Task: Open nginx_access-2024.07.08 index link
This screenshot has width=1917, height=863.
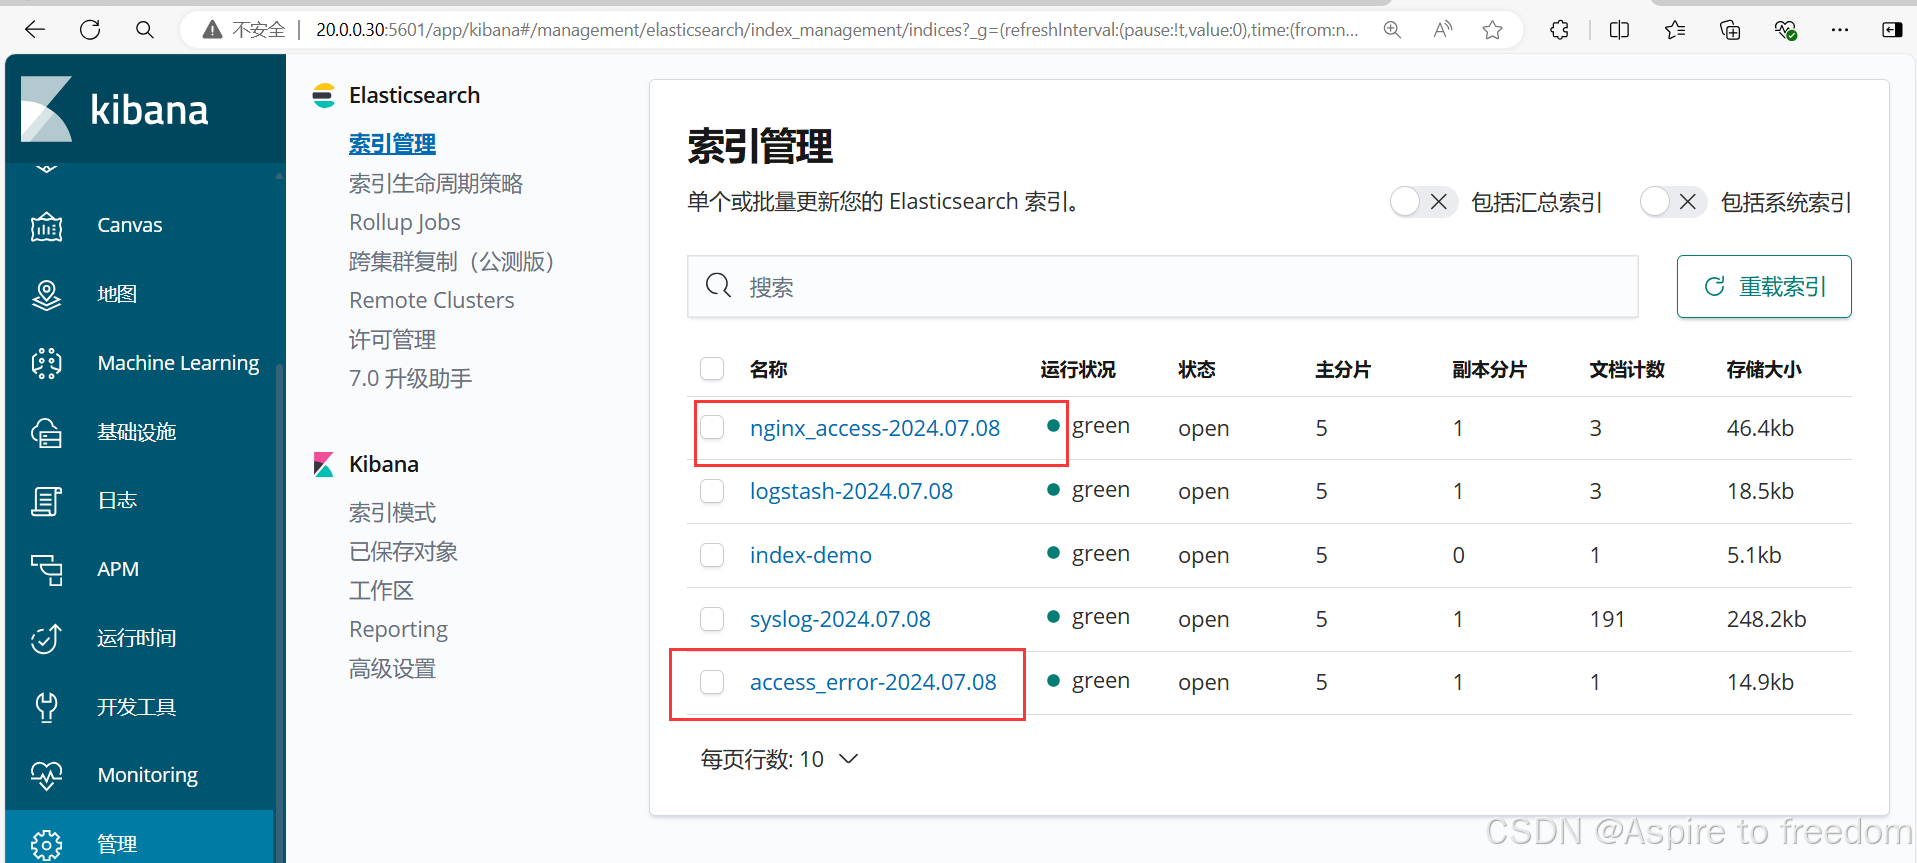Action: 875,428
